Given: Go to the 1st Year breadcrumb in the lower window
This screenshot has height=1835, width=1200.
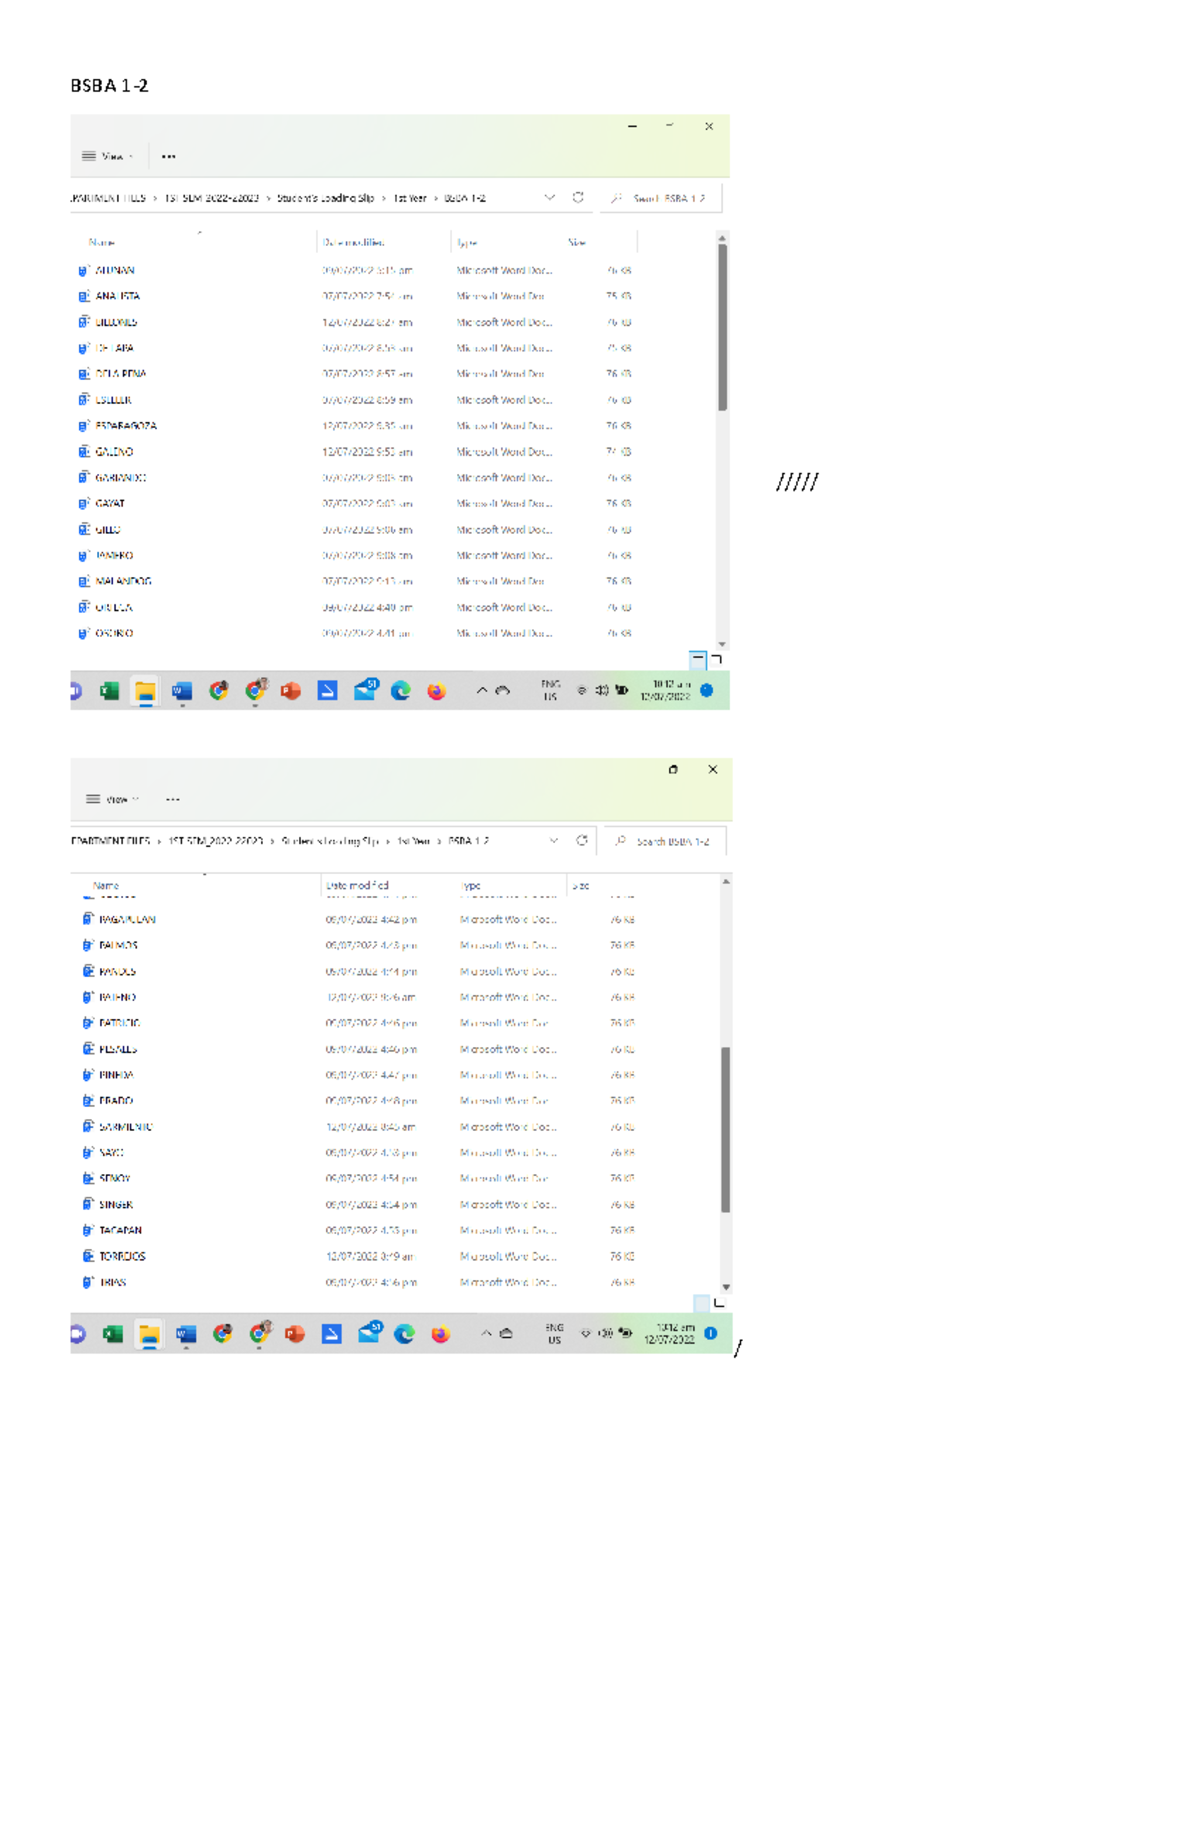Looking at the screenshot, I should tap(414, 841).
